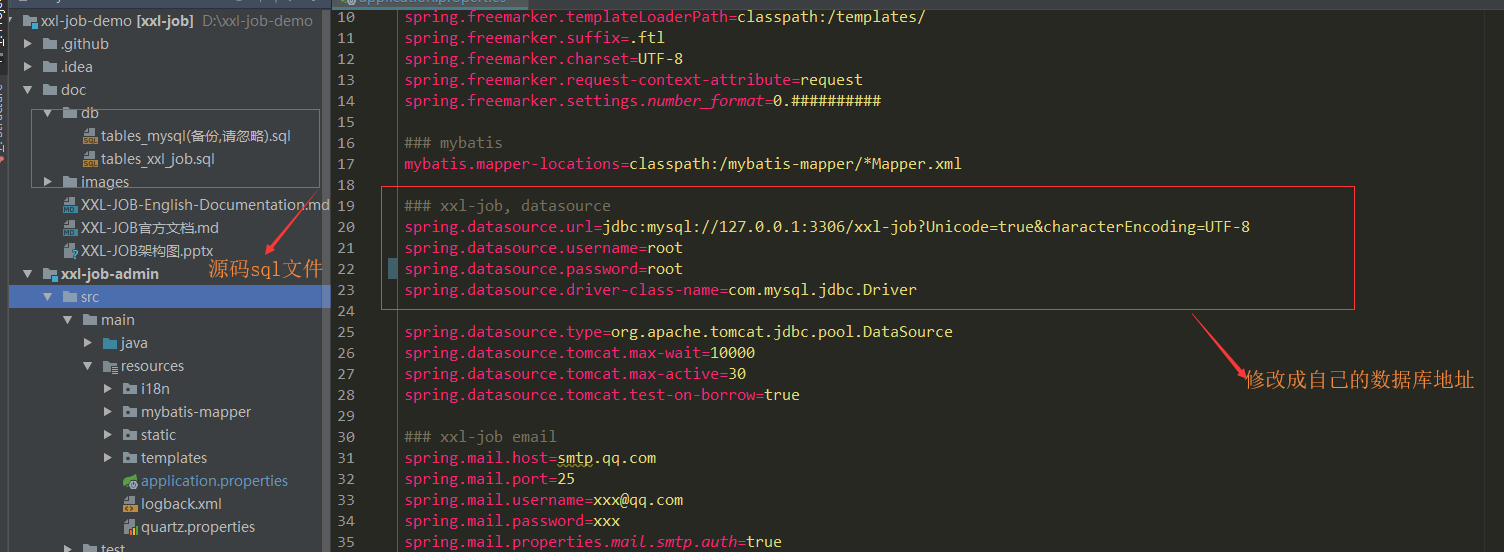
Task: Click the spring.datasource.tomcat.test-on-borrow=true line
Action: click(x=601, y=395)
